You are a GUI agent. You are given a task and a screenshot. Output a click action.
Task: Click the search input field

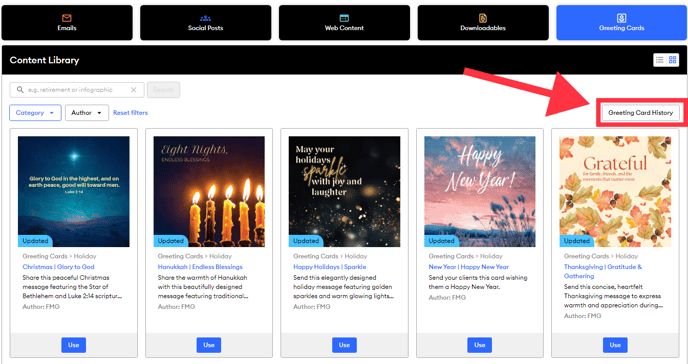[x=77, y=90]
